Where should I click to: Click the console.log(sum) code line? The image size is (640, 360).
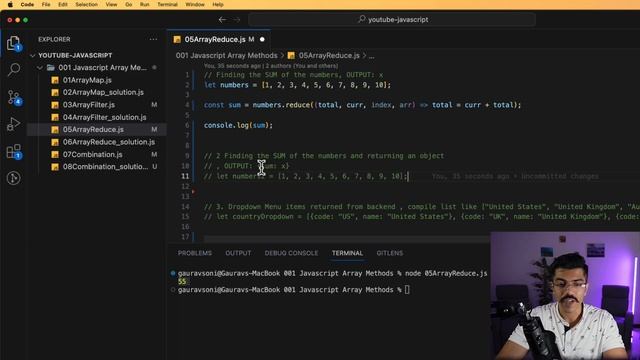(x=238, y=125)
